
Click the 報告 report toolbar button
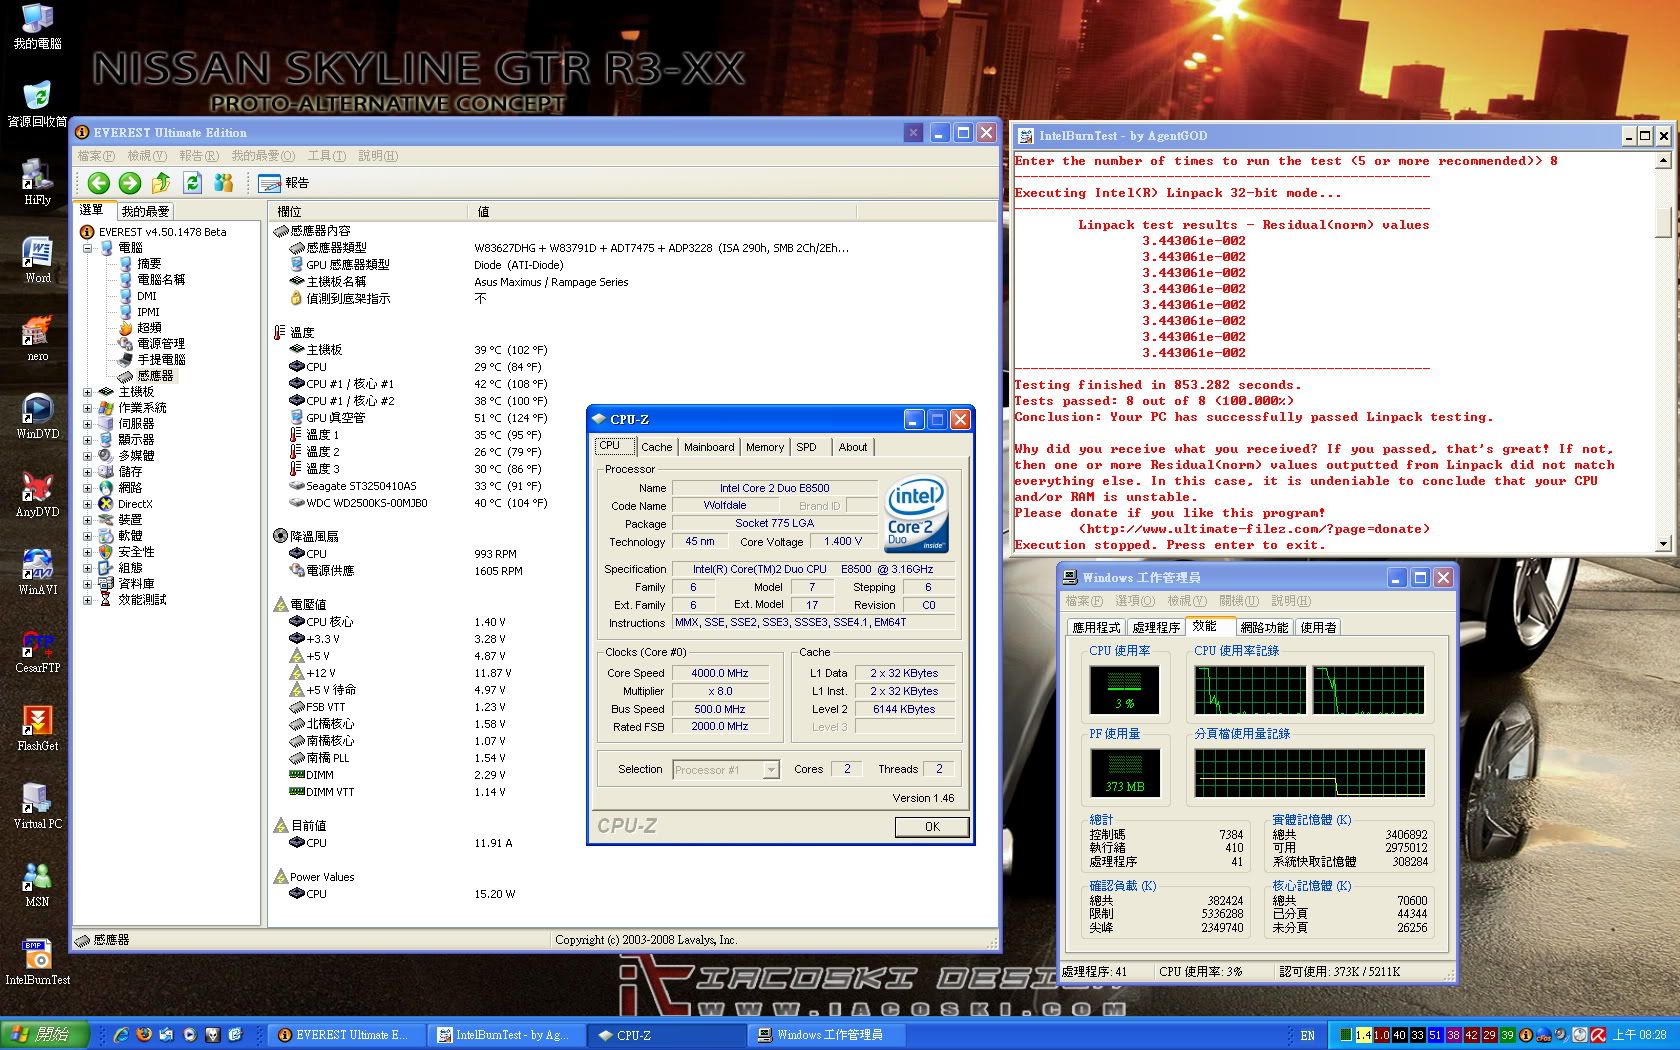pos(284,183)
